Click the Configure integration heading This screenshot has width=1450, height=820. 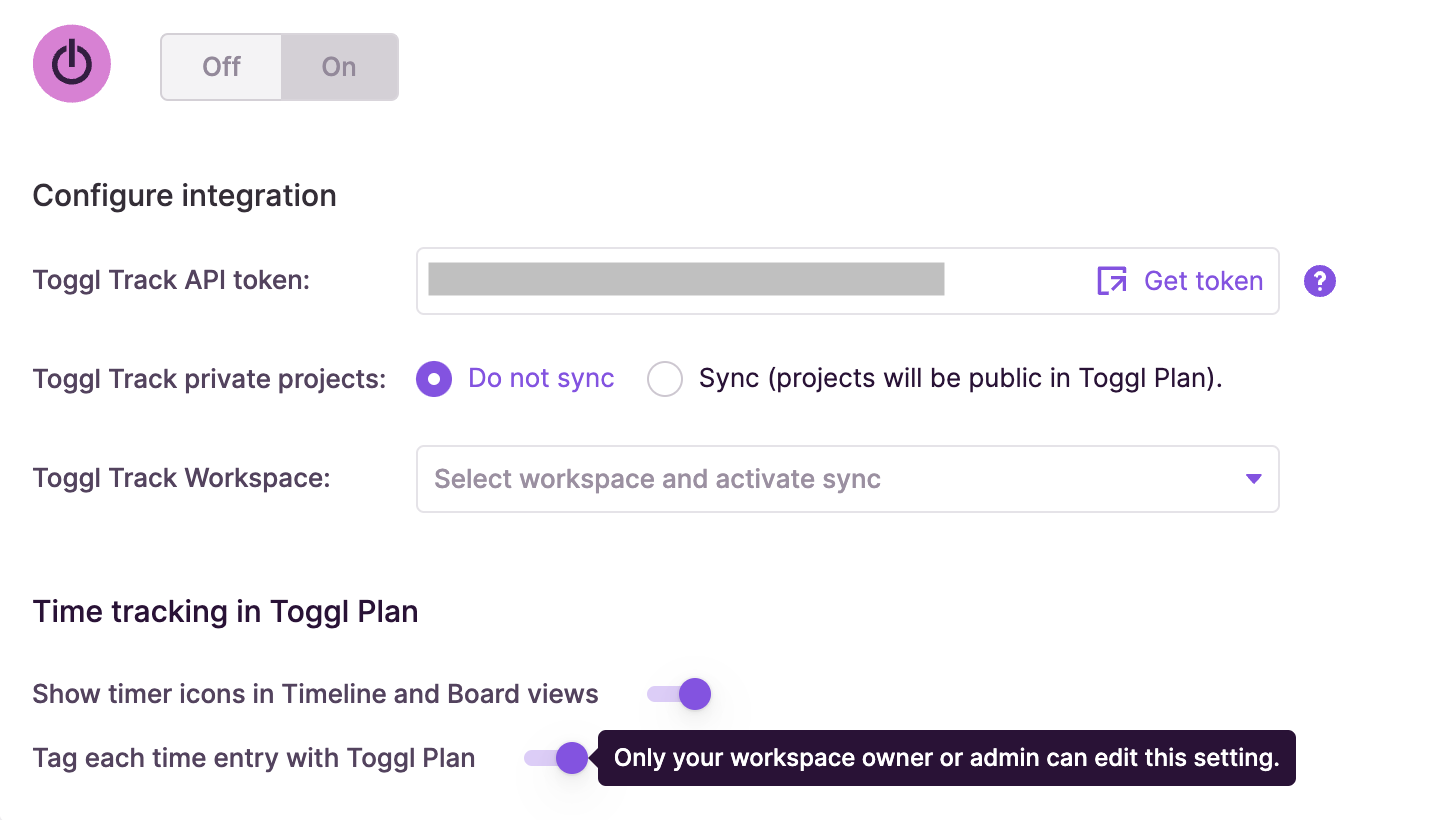click(x=185, y=196)
